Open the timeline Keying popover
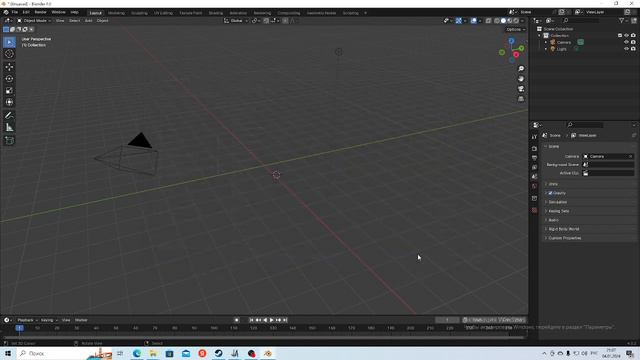 [x=49, y=320]
